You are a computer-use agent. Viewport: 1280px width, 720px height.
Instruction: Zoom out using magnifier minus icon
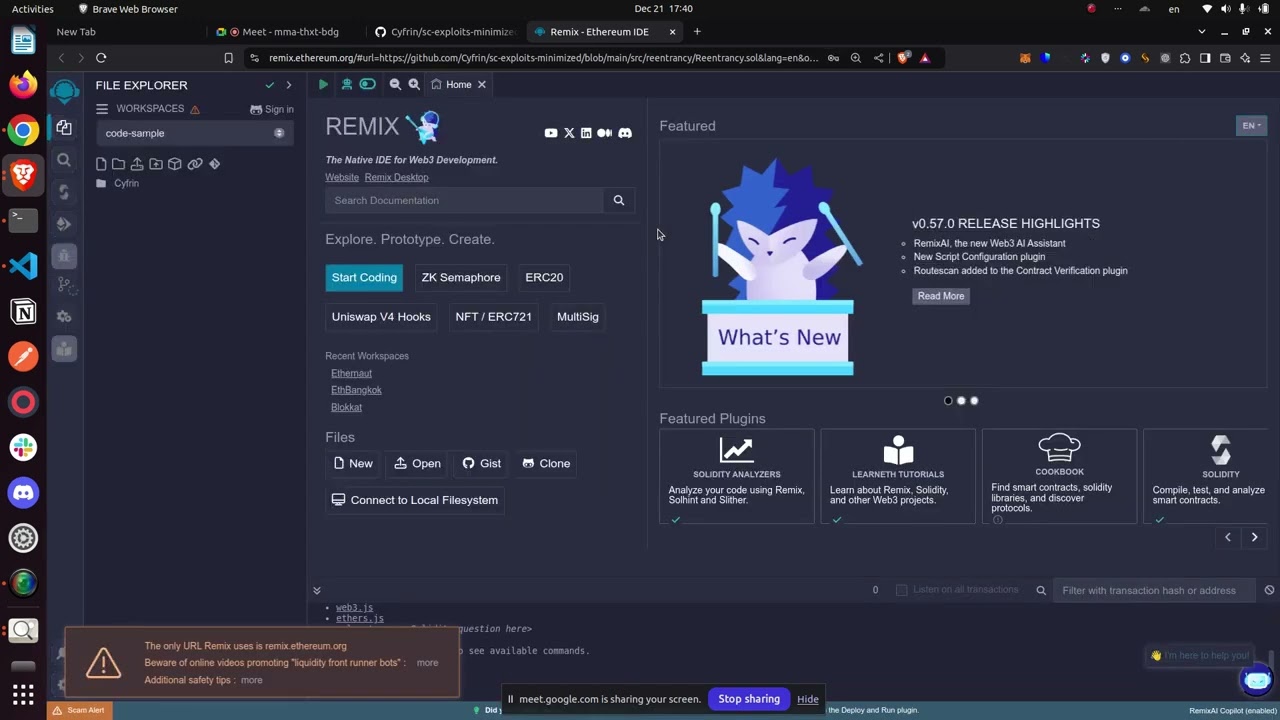tap(395, 85)
